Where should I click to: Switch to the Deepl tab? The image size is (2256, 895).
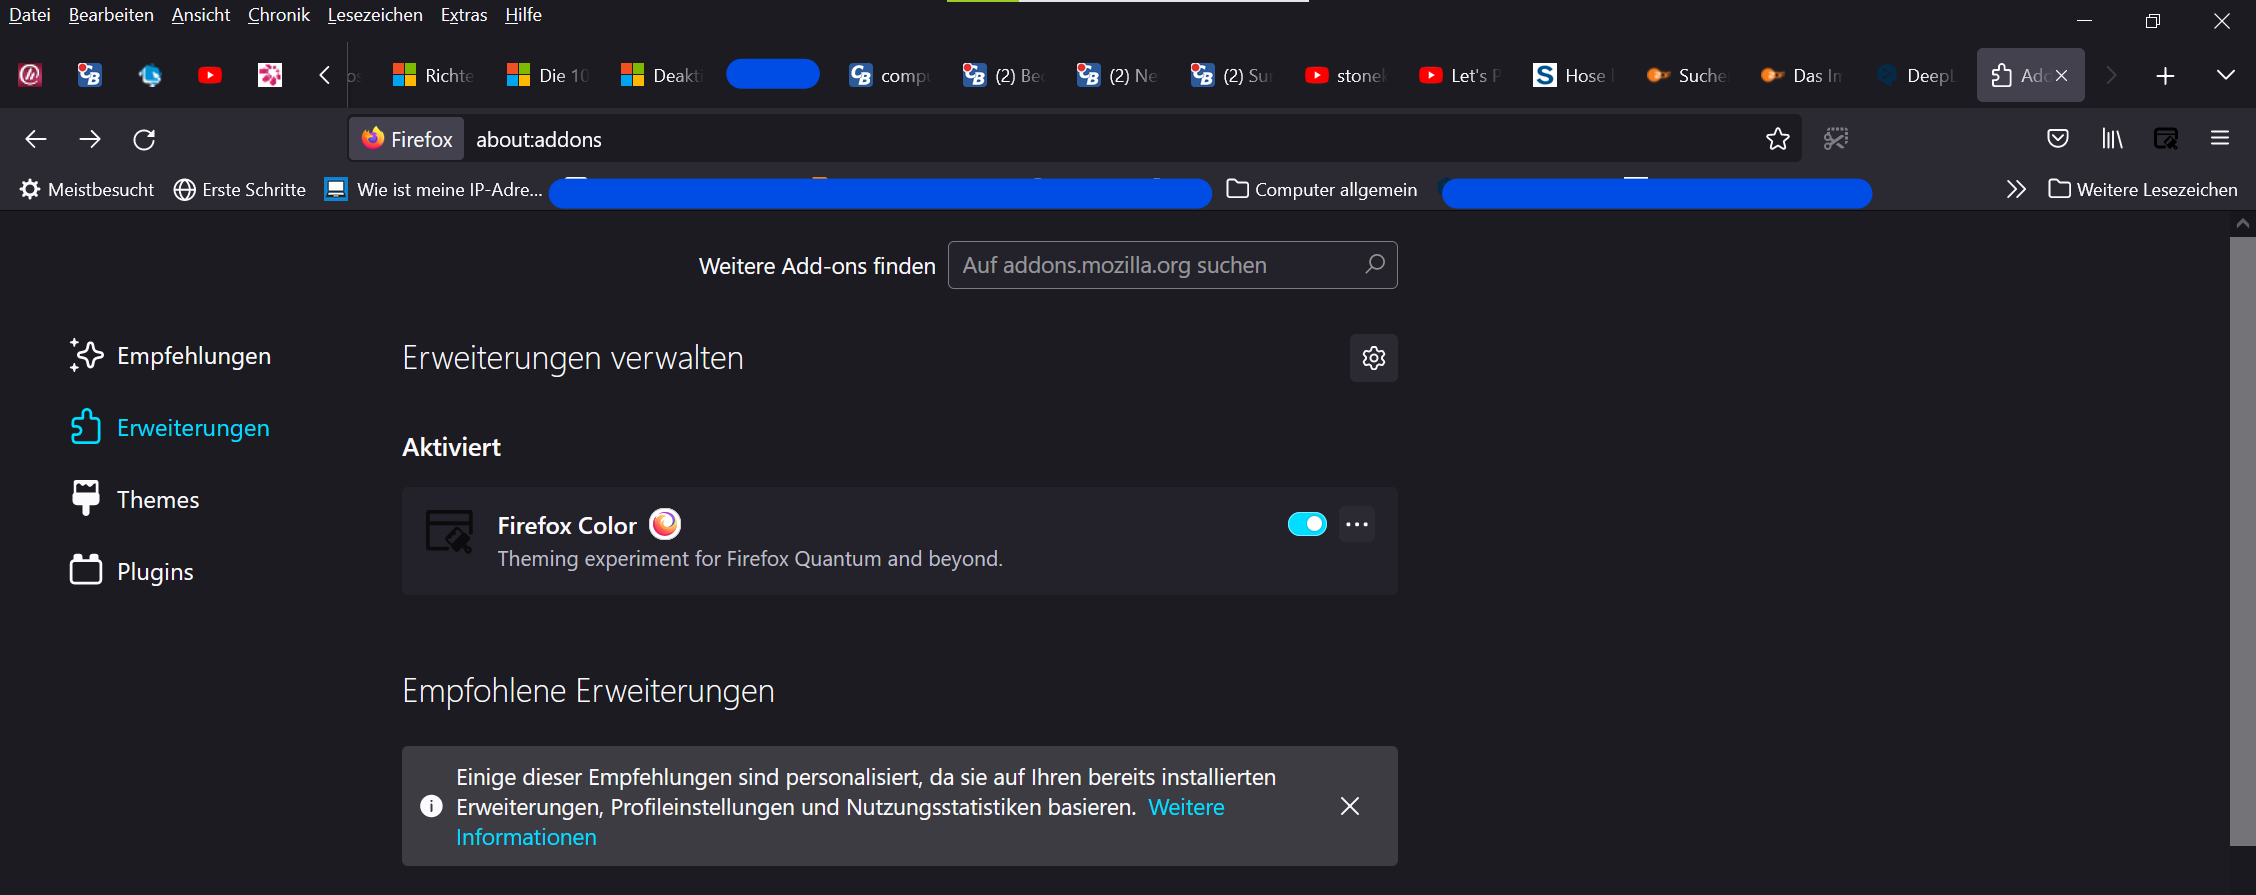(x=1915, y=75)
